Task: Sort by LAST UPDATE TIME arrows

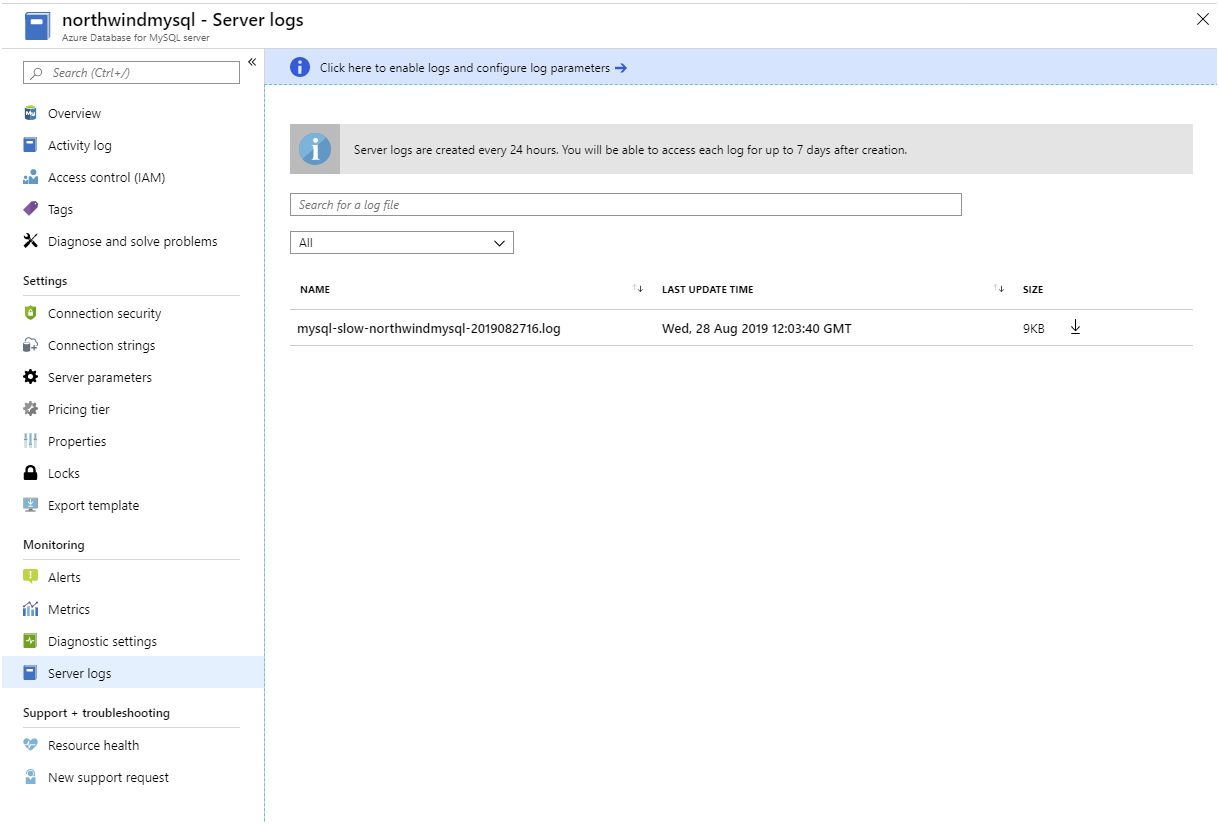Action: [998, 289]
